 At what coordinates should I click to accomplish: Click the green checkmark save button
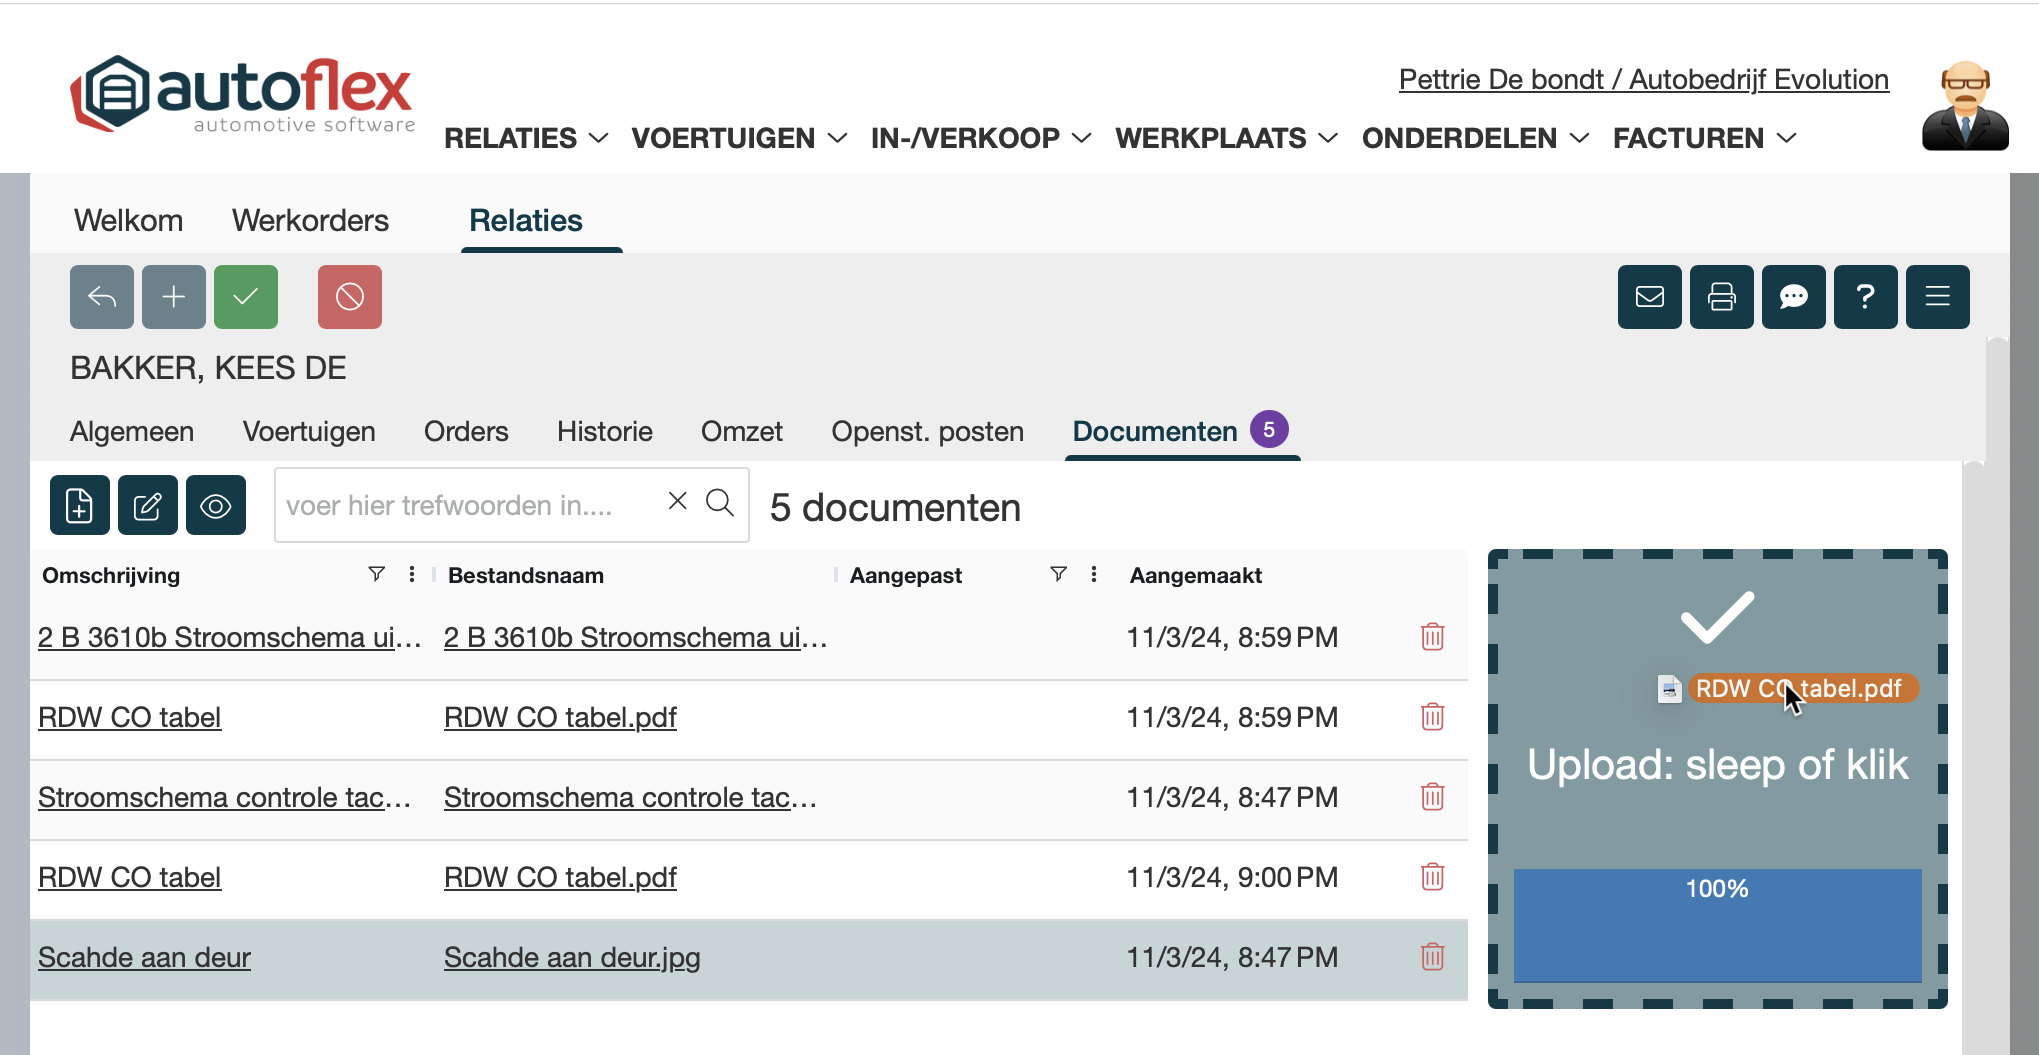[246, 297]
